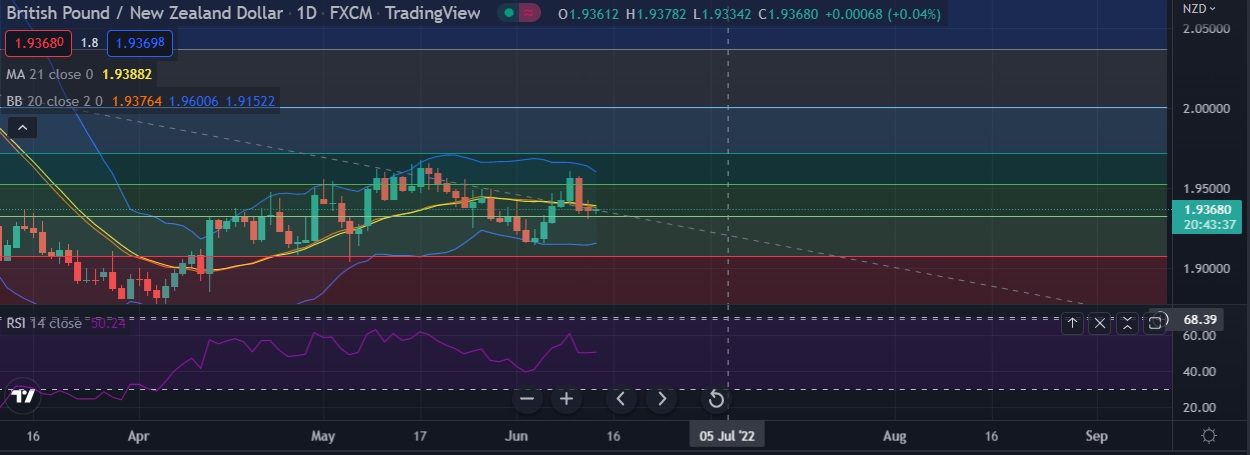Image resolution: width=1250 pixels, height=455 pixels.
Task: Click the pink wave icon beside the market status indicator
Action: click(531, 13)
